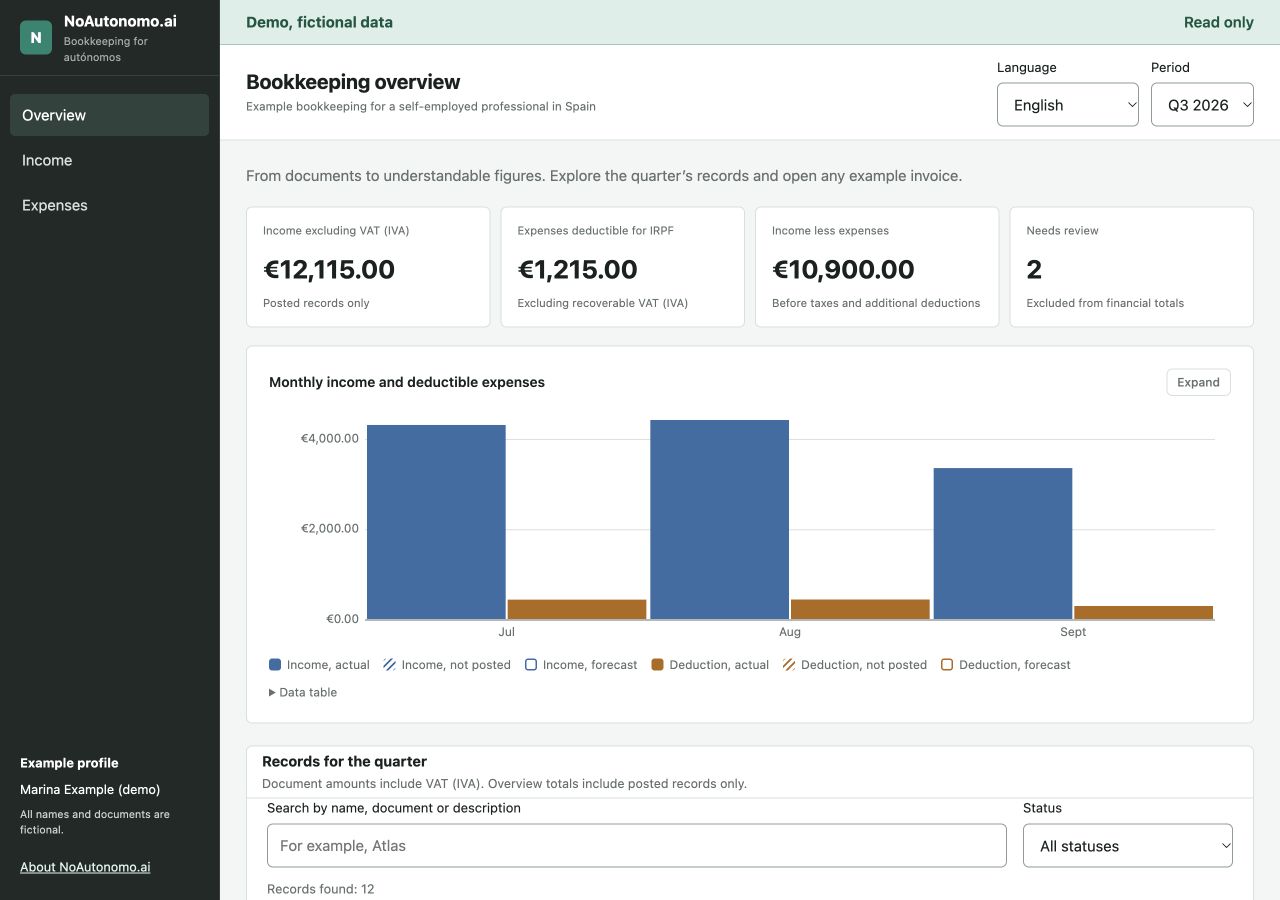Select the September deduction bar
The width and height of the screenshot is (1280, 900).
(1143, 612)
